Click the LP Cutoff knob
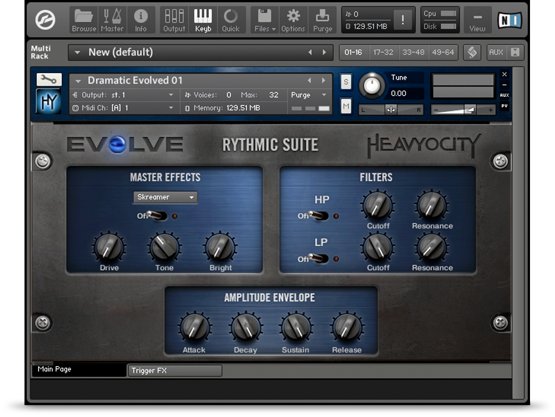The height and width of the screenshot is (417, 555). click(377, 247)
